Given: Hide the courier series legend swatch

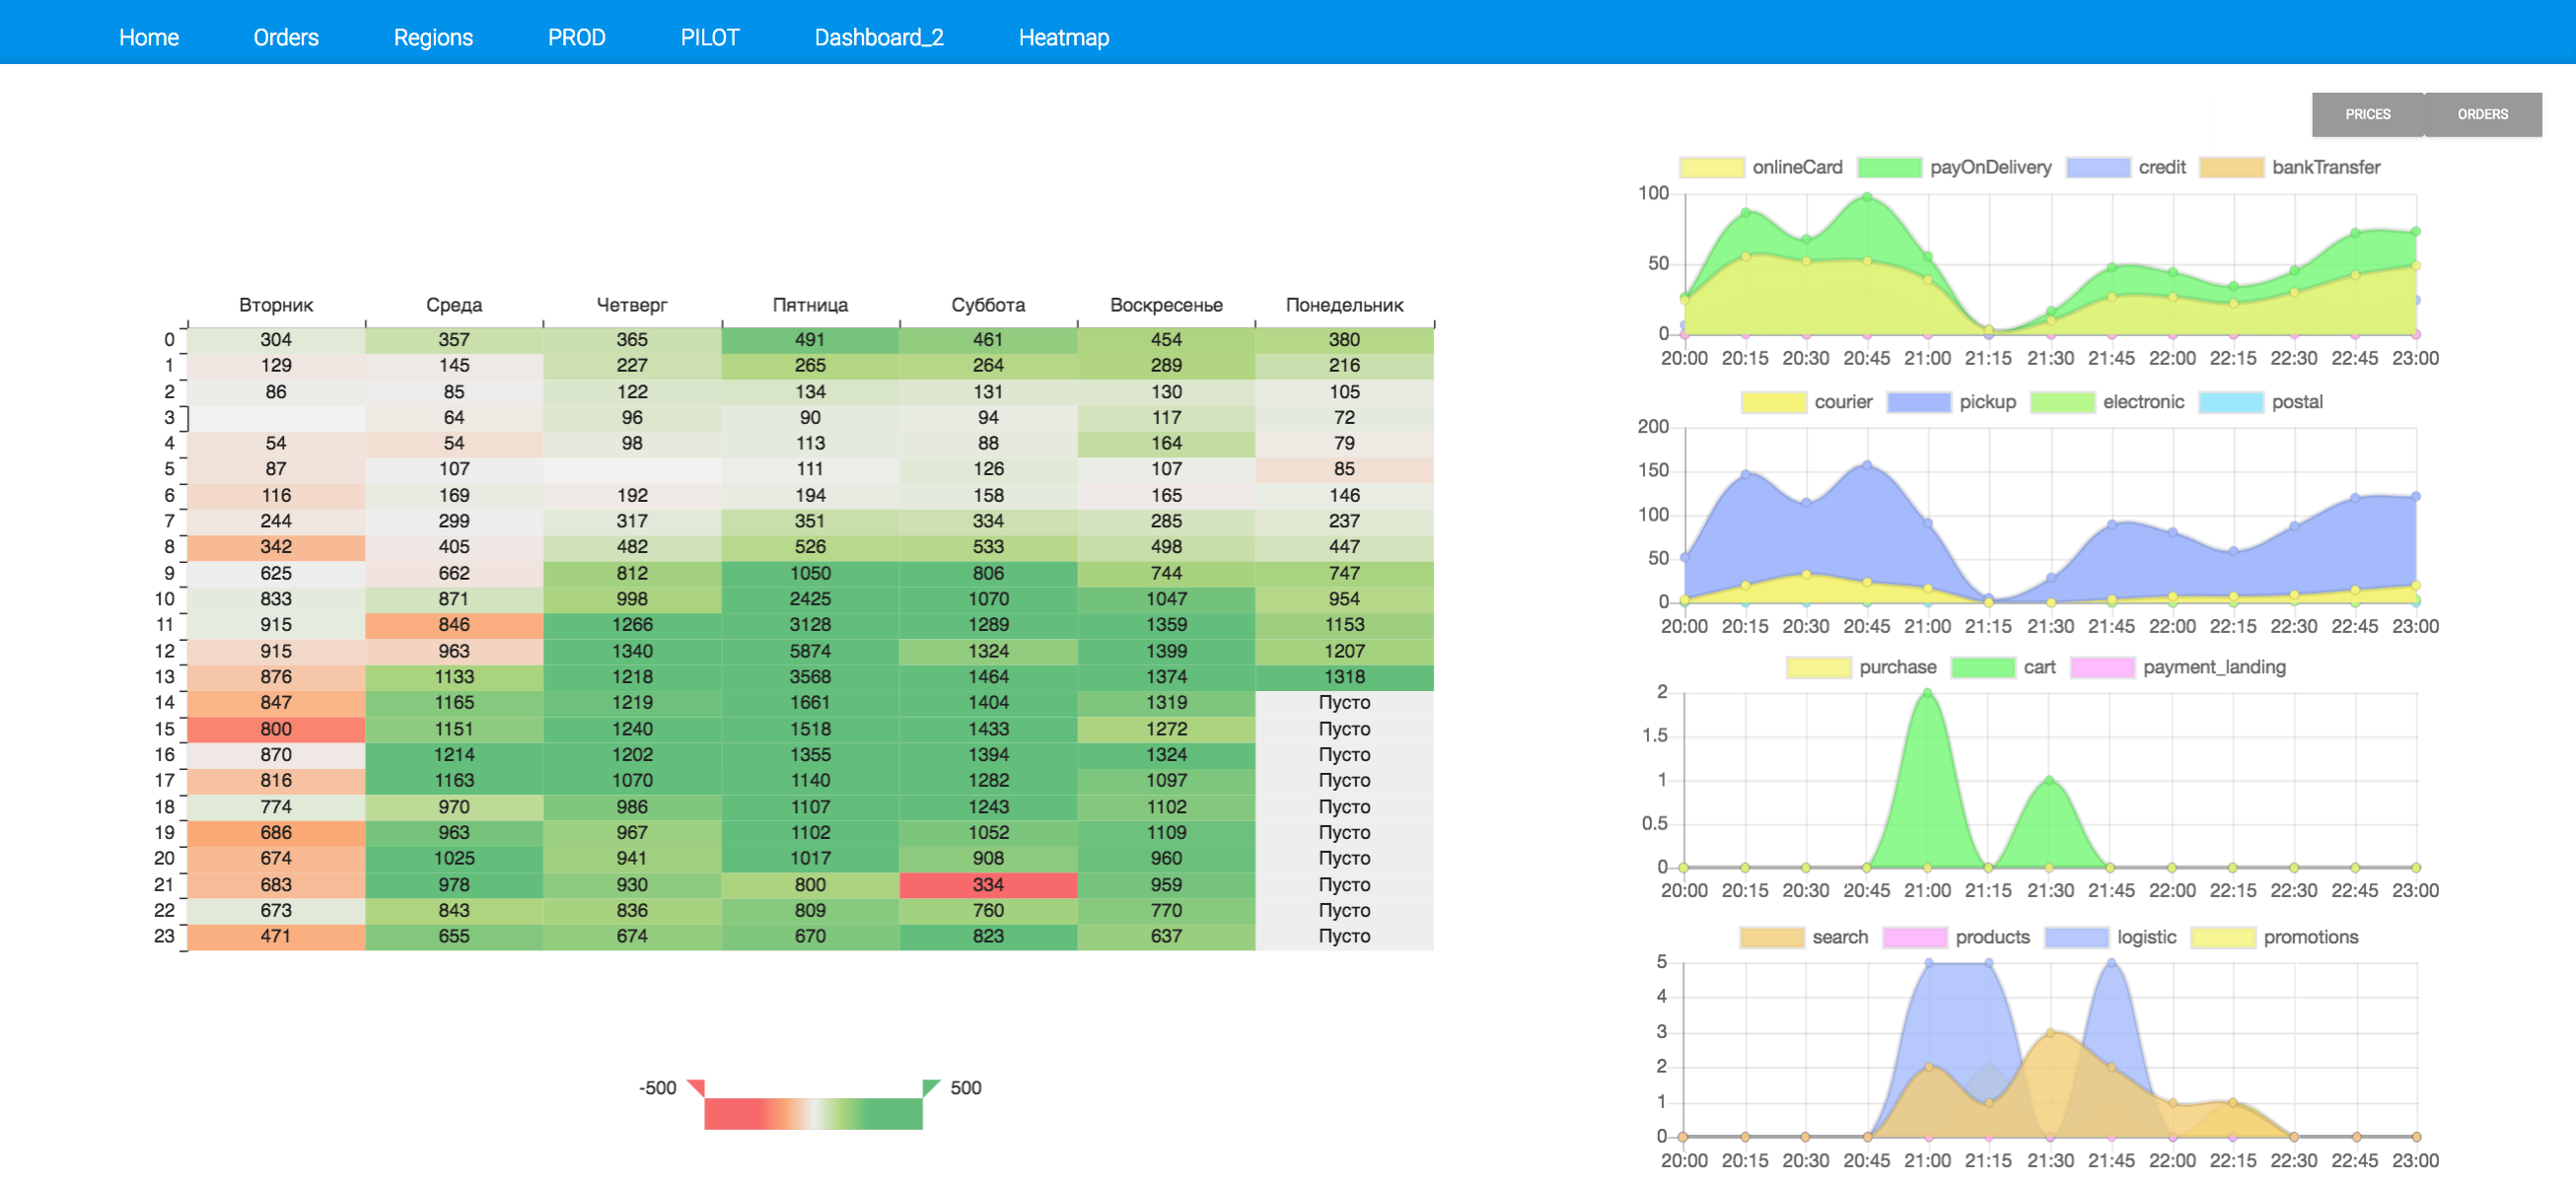Looking at the screenshot, I should point(1773,403).
